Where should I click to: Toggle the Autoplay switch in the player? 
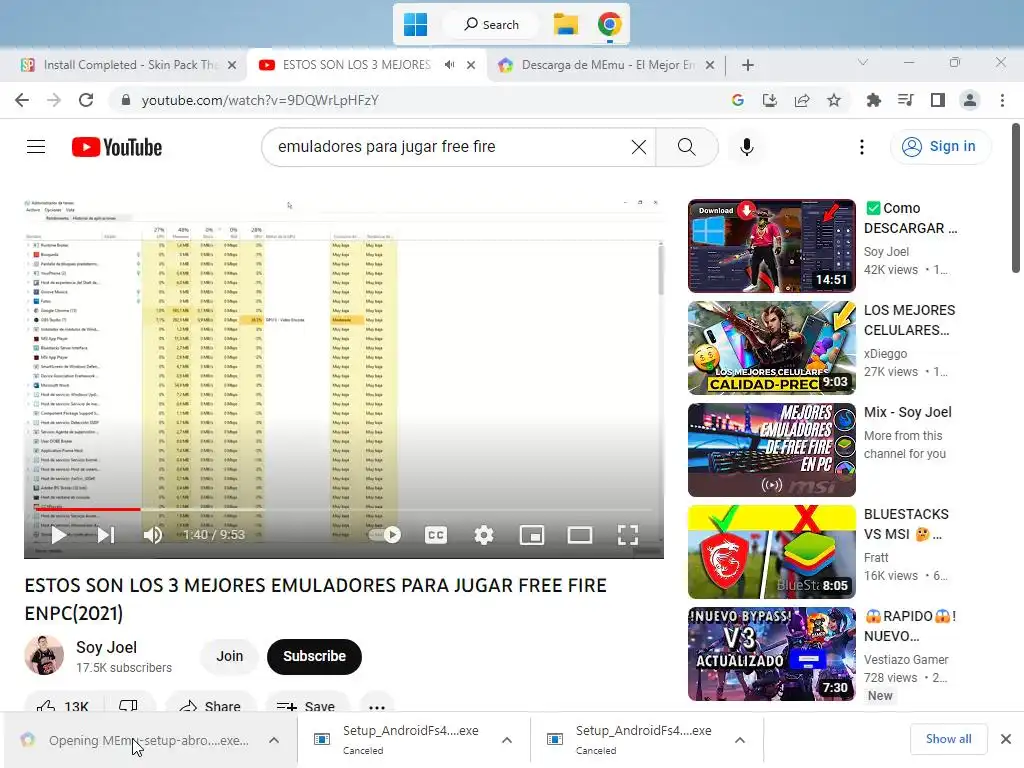click(x=385, y=536)
